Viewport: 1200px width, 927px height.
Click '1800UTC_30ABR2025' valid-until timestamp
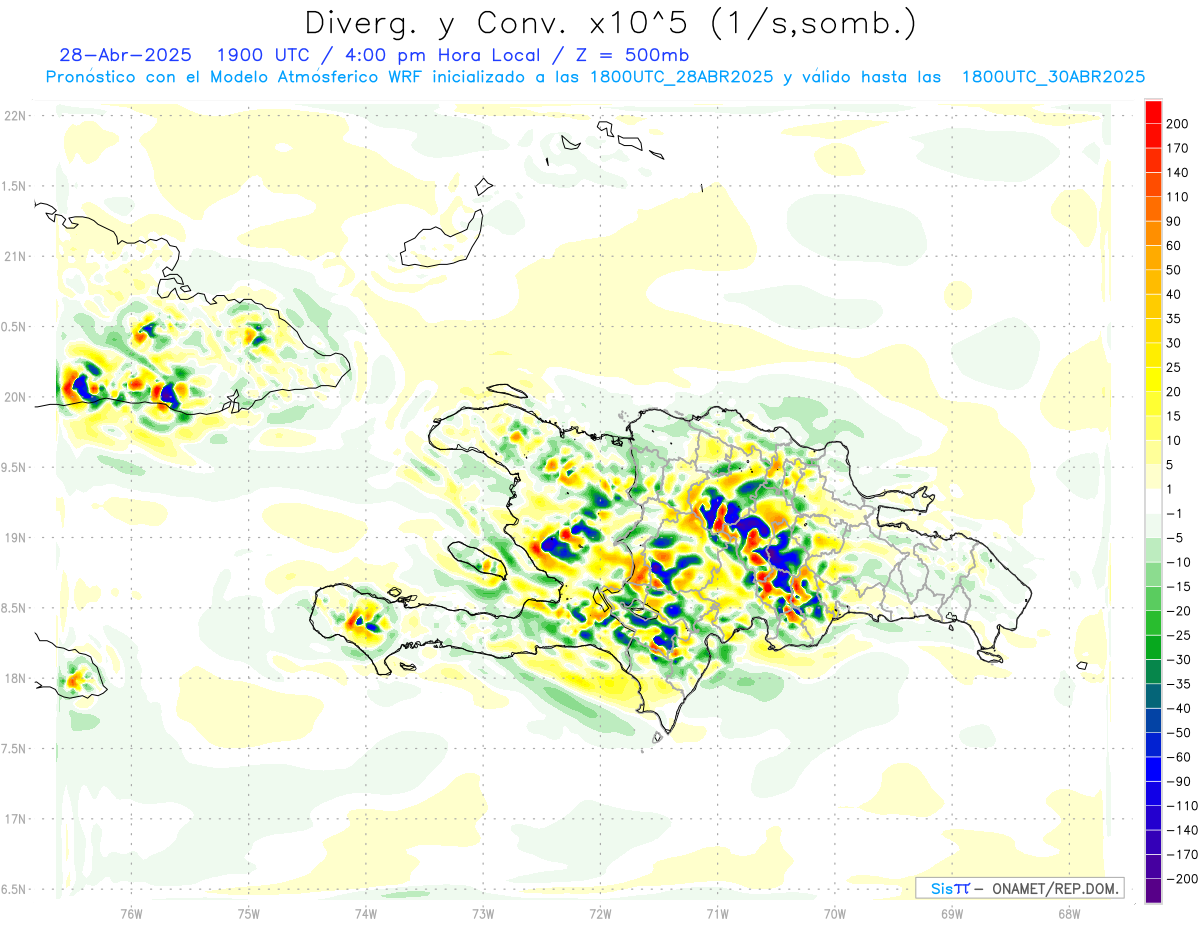click(1052, 77)
